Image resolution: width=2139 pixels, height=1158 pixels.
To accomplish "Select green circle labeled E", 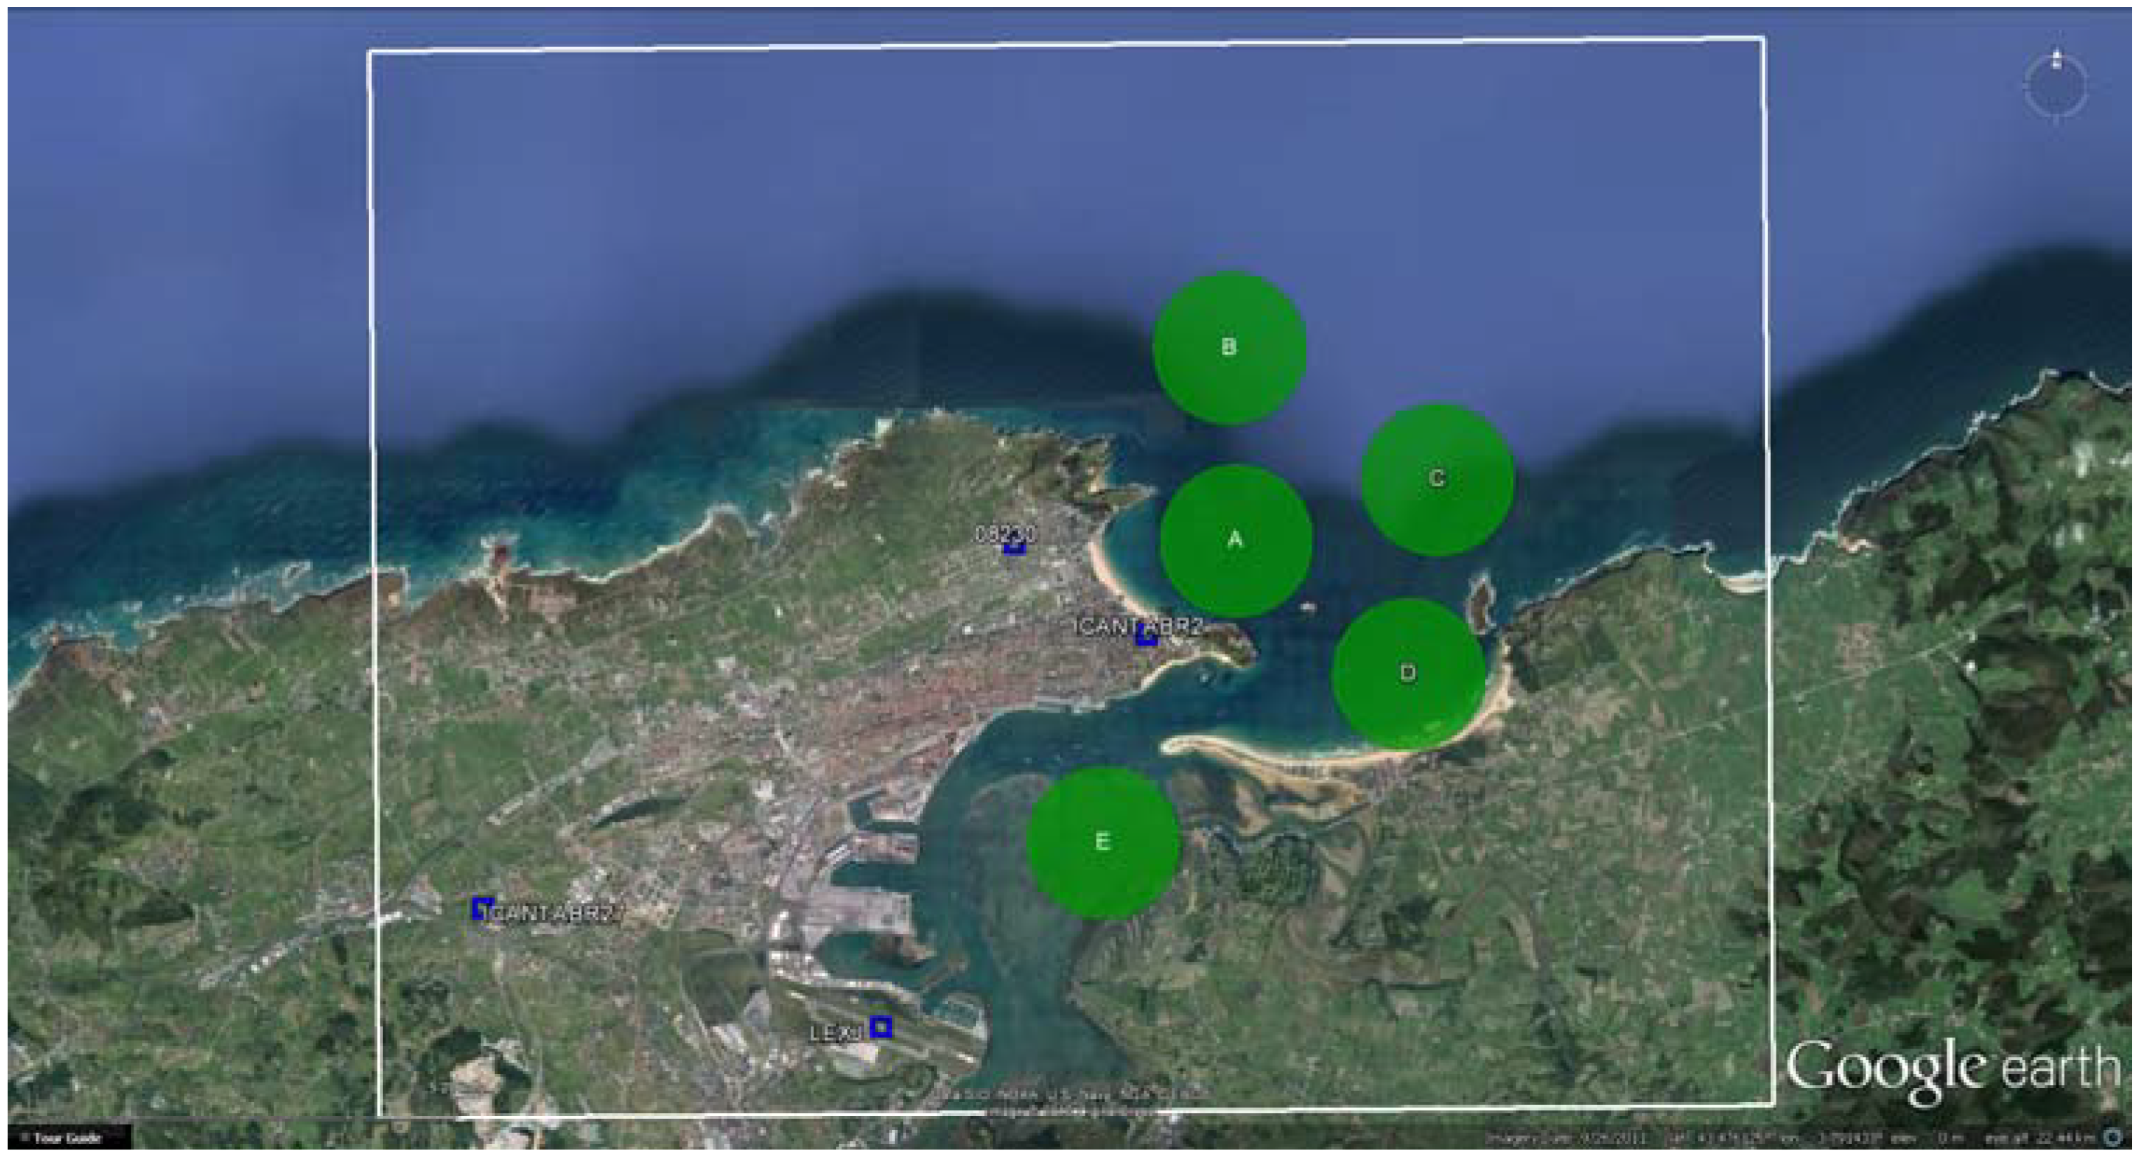I will [1103, 842].
